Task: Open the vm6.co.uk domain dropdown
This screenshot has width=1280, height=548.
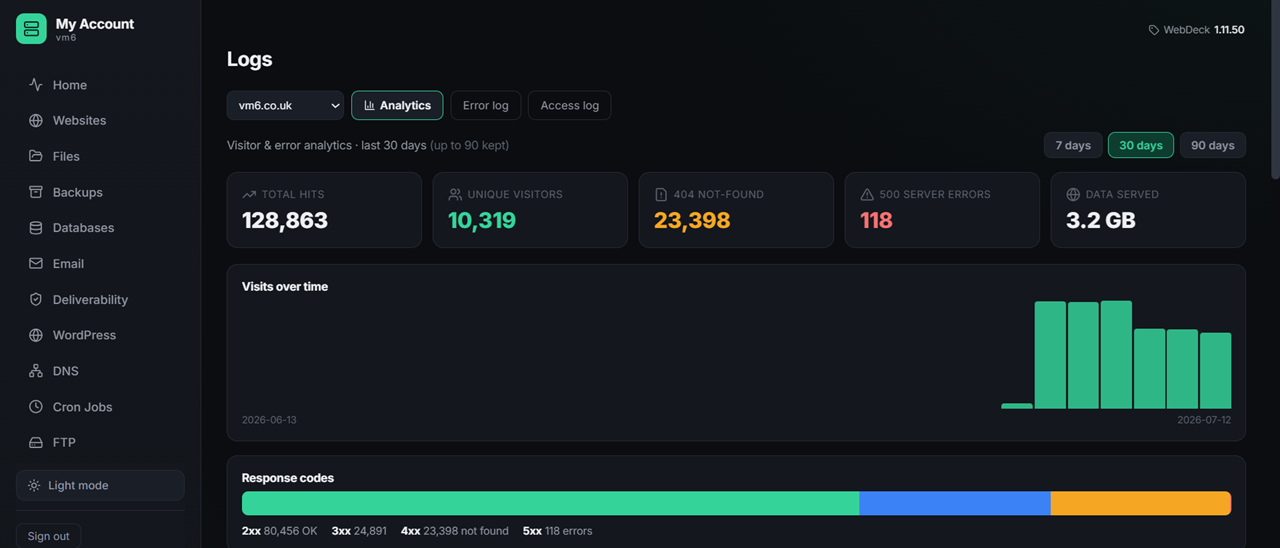Action: coord(285,105)
